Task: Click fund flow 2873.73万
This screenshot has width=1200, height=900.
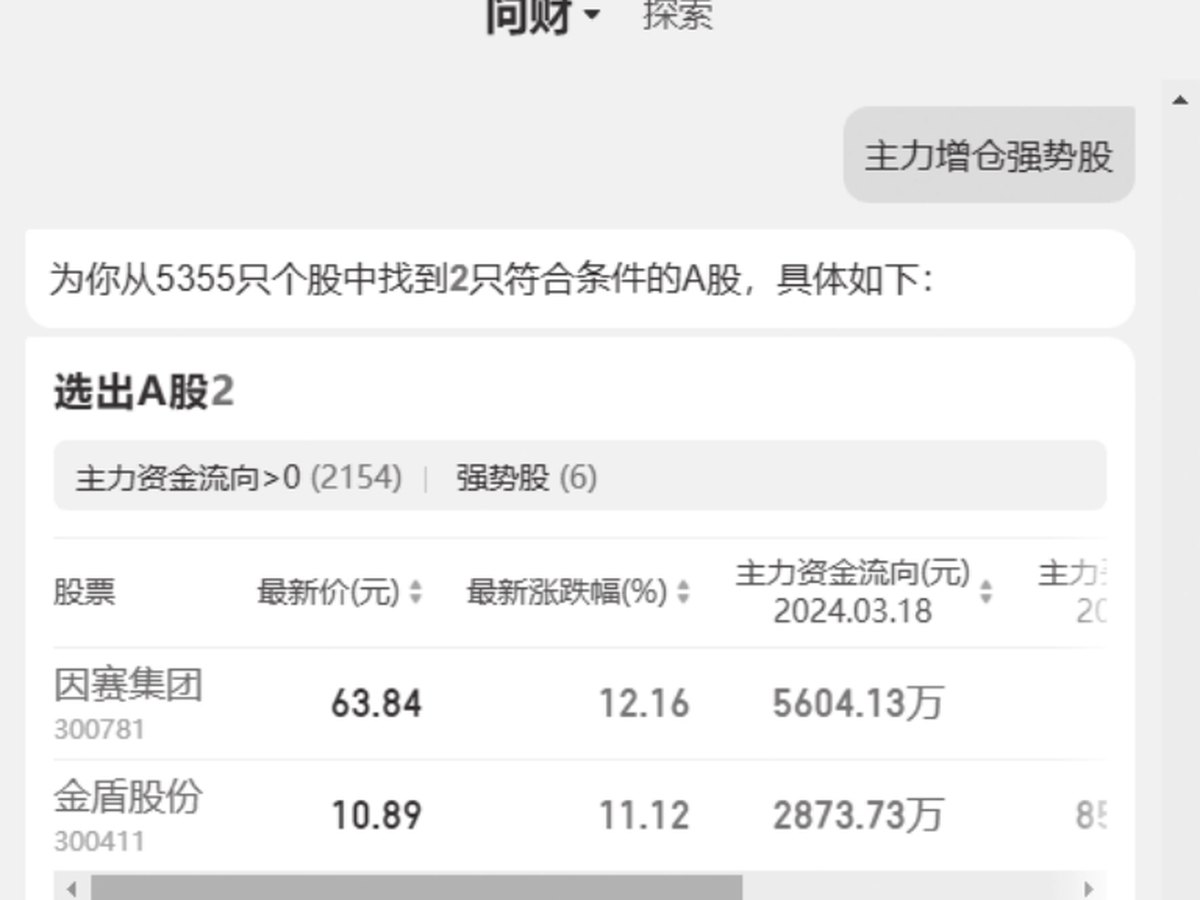Action: (x=858, y=815)
